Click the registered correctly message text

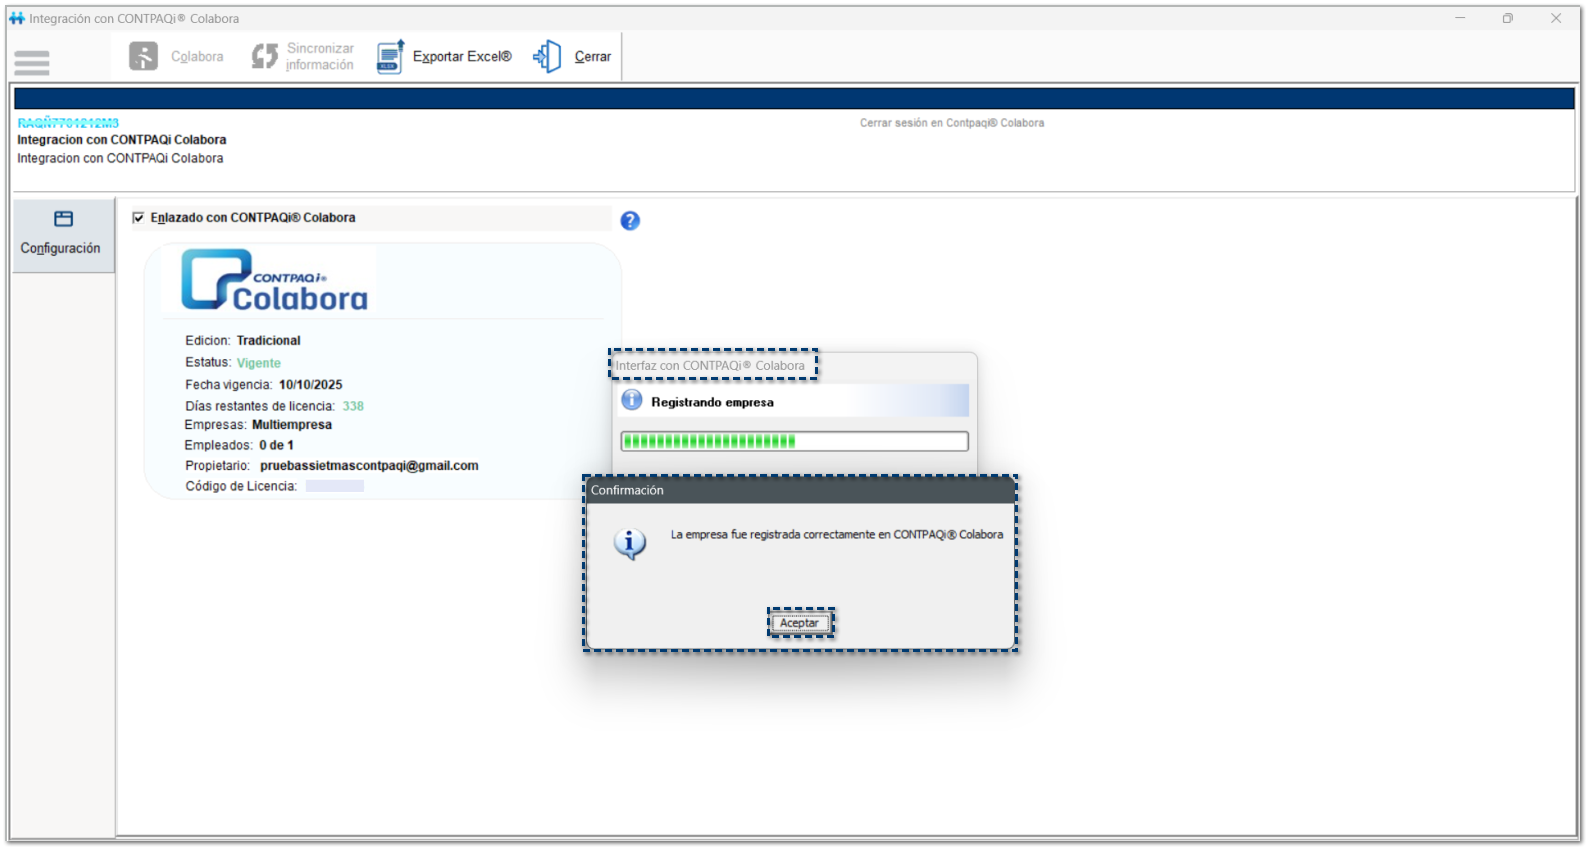pos(837,535)
